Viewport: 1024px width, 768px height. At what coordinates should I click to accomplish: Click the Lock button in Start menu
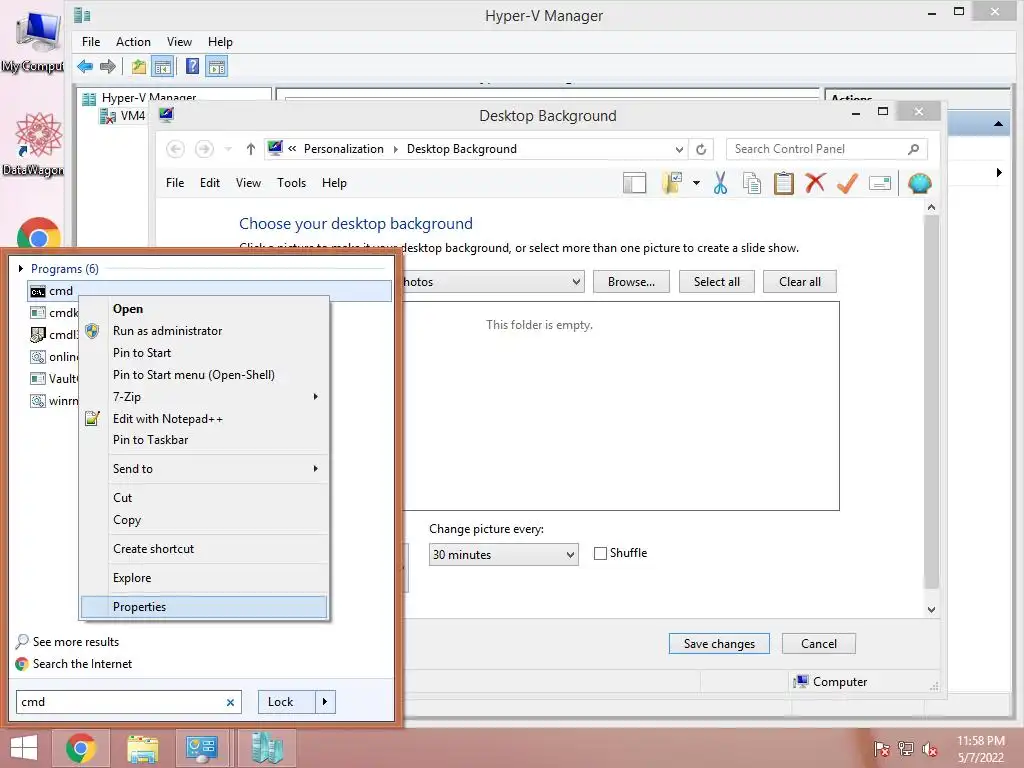tap(287, 701)
